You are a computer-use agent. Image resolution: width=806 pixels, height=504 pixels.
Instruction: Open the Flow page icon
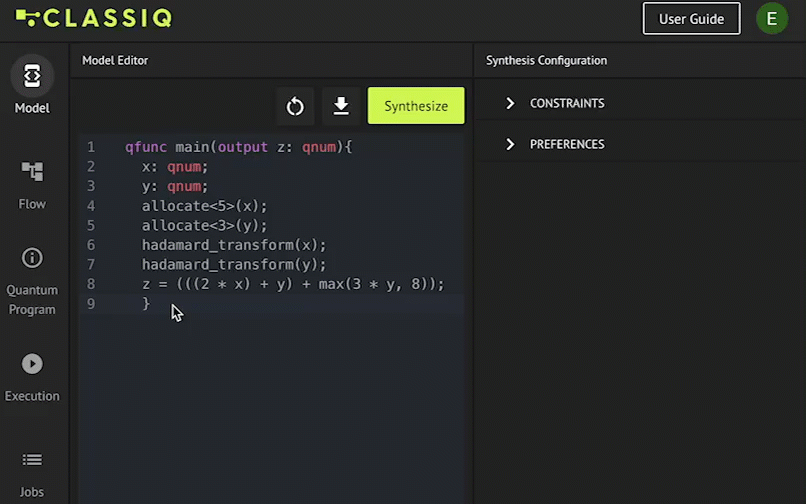tap(32, 172)
